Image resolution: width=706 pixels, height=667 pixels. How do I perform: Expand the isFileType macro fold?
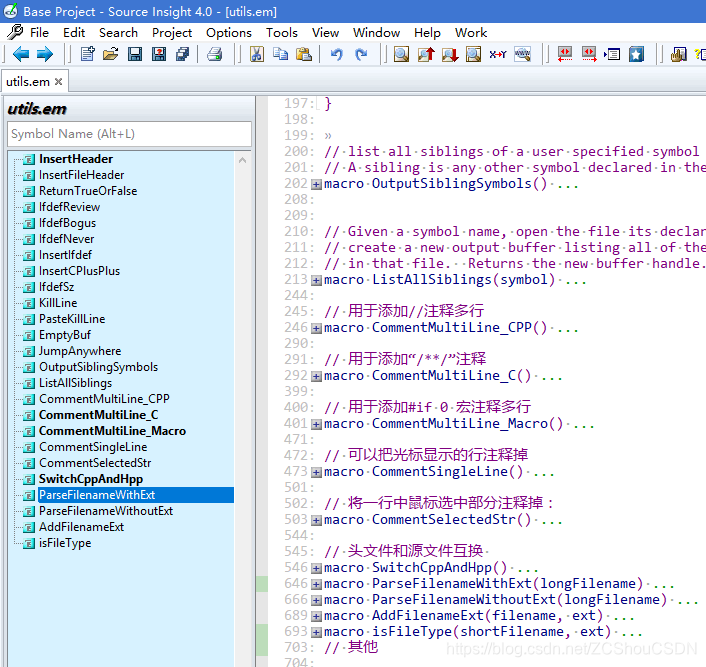[317, 632]
